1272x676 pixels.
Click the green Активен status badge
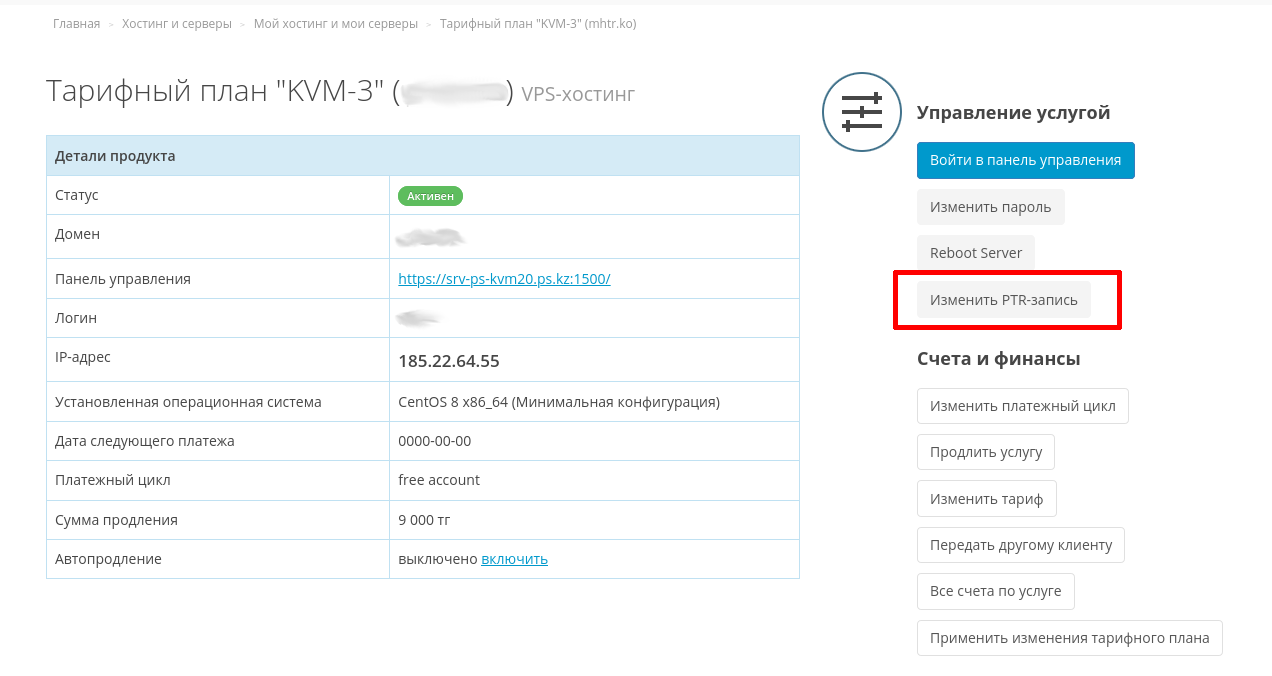[430, 196]
